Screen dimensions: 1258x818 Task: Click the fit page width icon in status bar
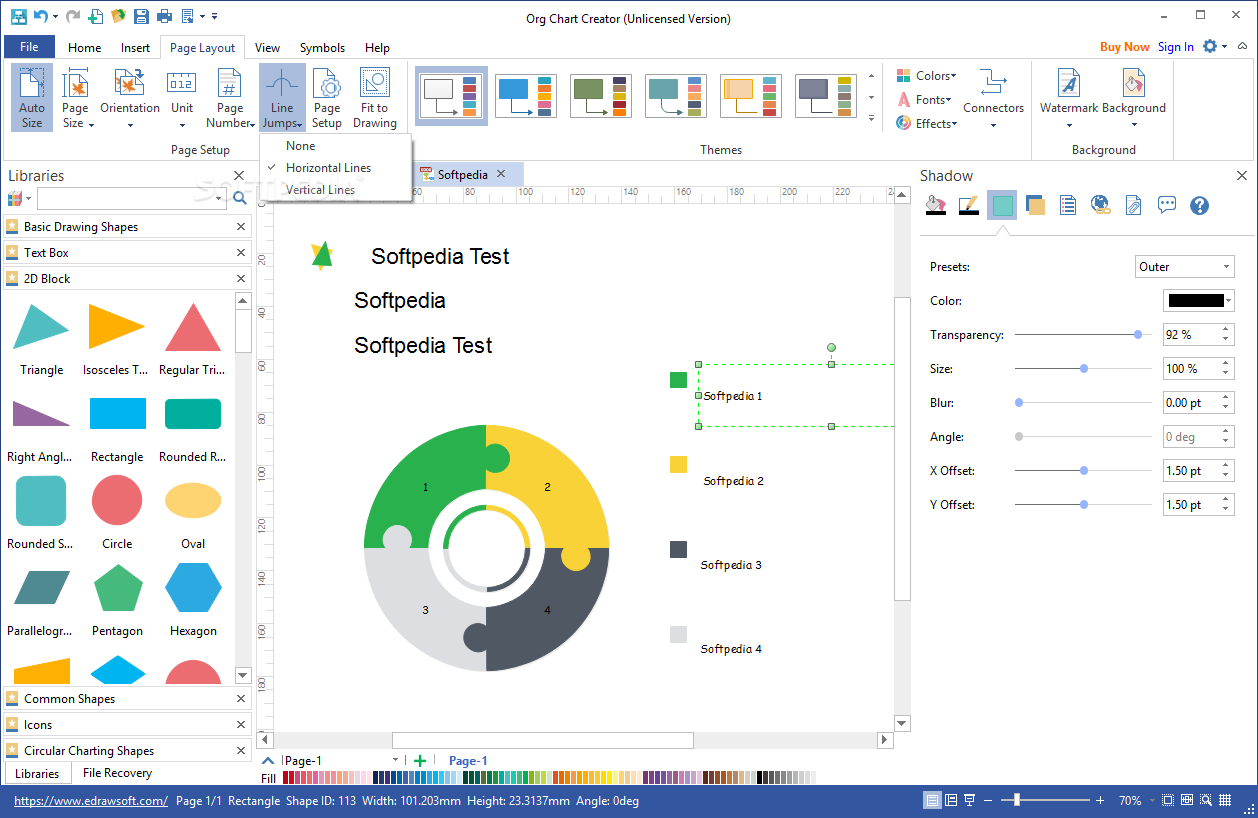pyautogui.click(x=1187, y=800)
